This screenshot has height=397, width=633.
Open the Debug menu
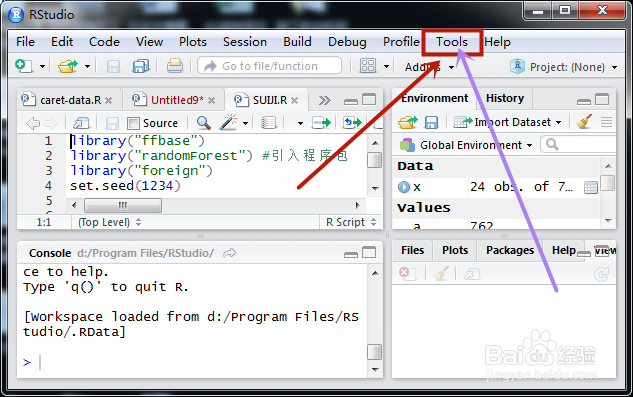pyautogui.click(x=347, y=42)
